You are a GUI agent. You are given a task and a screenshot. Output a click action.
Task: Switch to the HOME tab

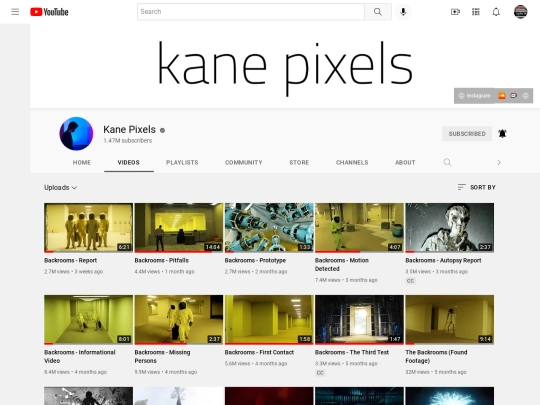(x=82, y=162)
